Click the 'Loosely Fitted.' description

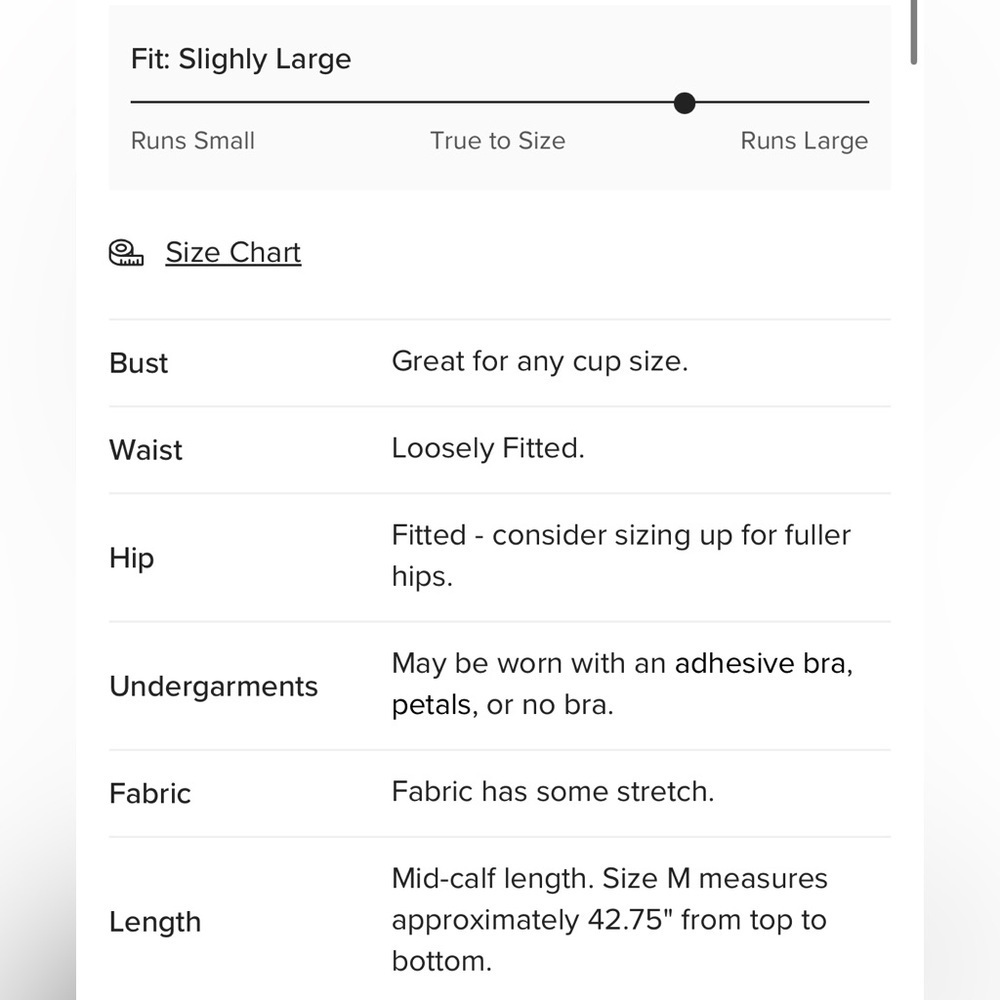488,448
